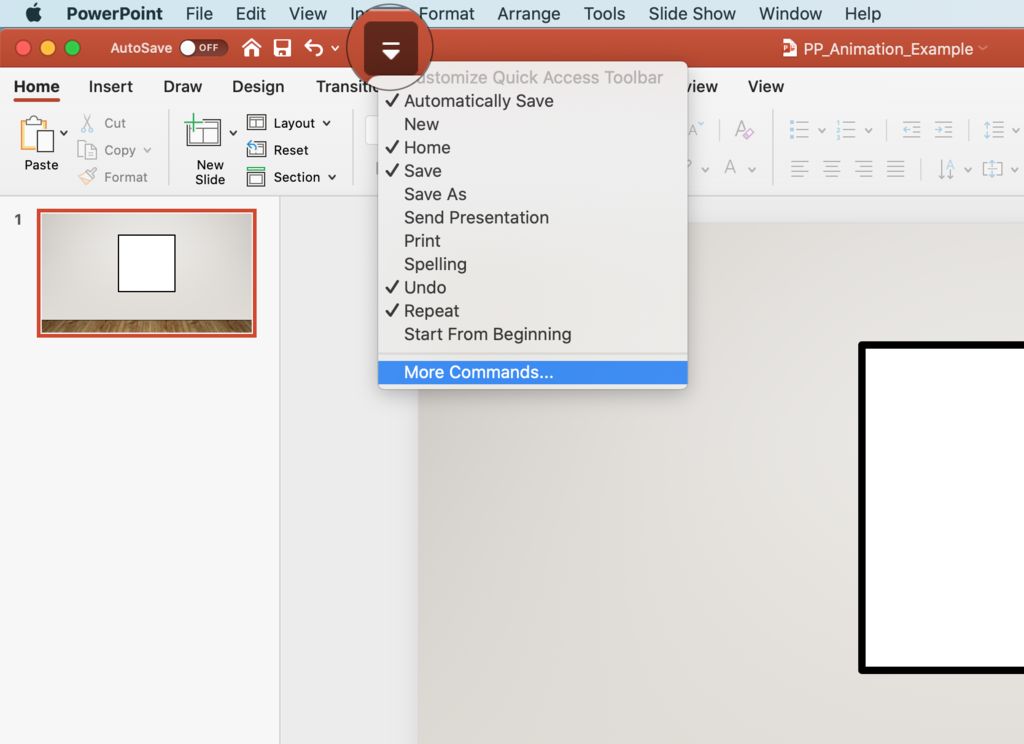Click the Clear Formatting icon
The image size is (1024, 744).
tap(744, 129)
